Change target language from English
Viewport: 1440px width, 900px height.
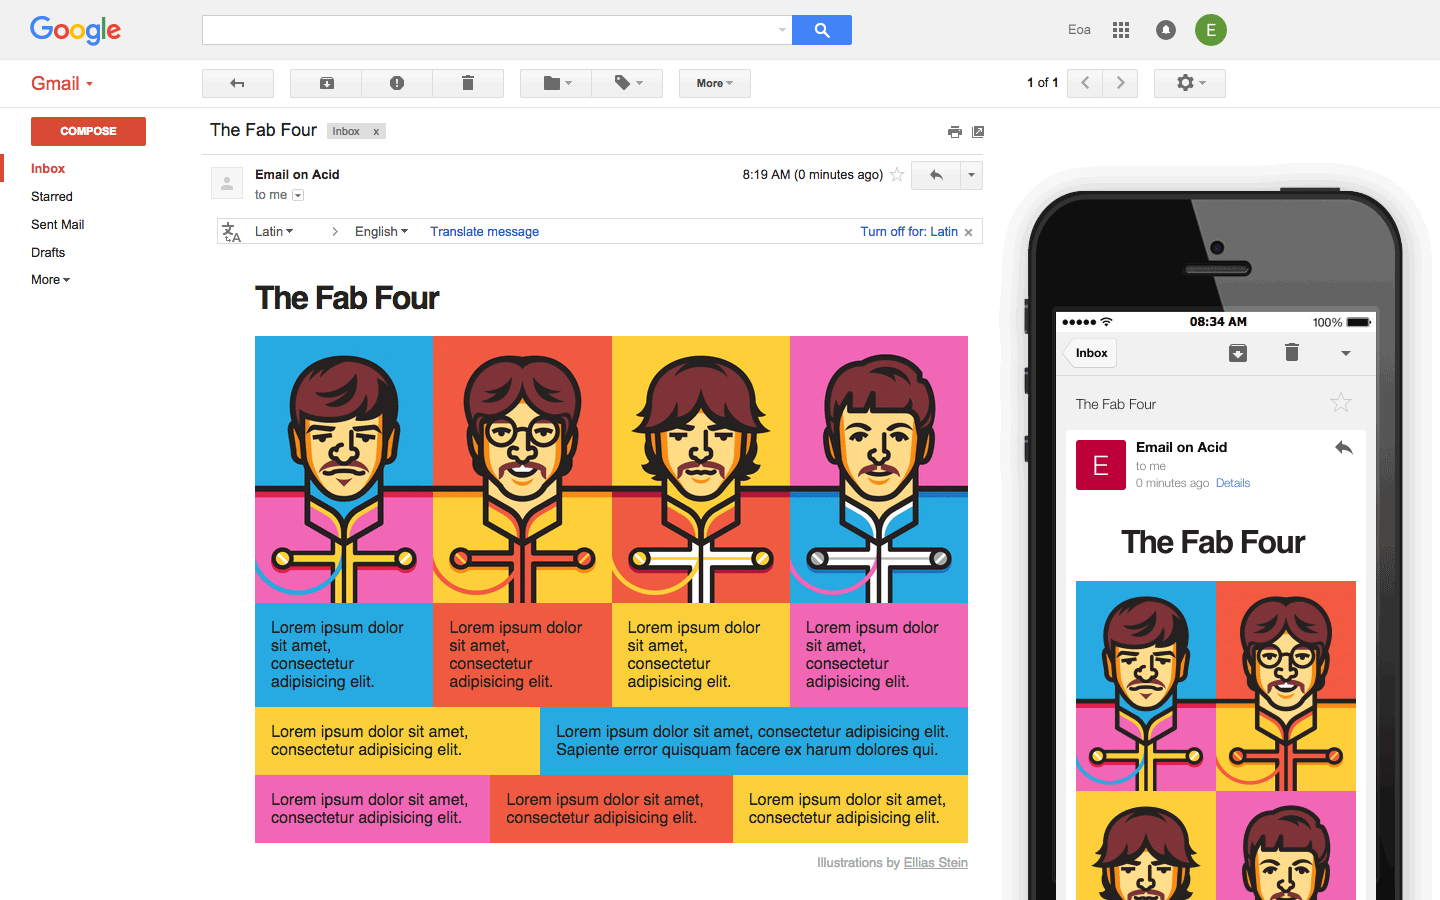click(x=381, y=232)
